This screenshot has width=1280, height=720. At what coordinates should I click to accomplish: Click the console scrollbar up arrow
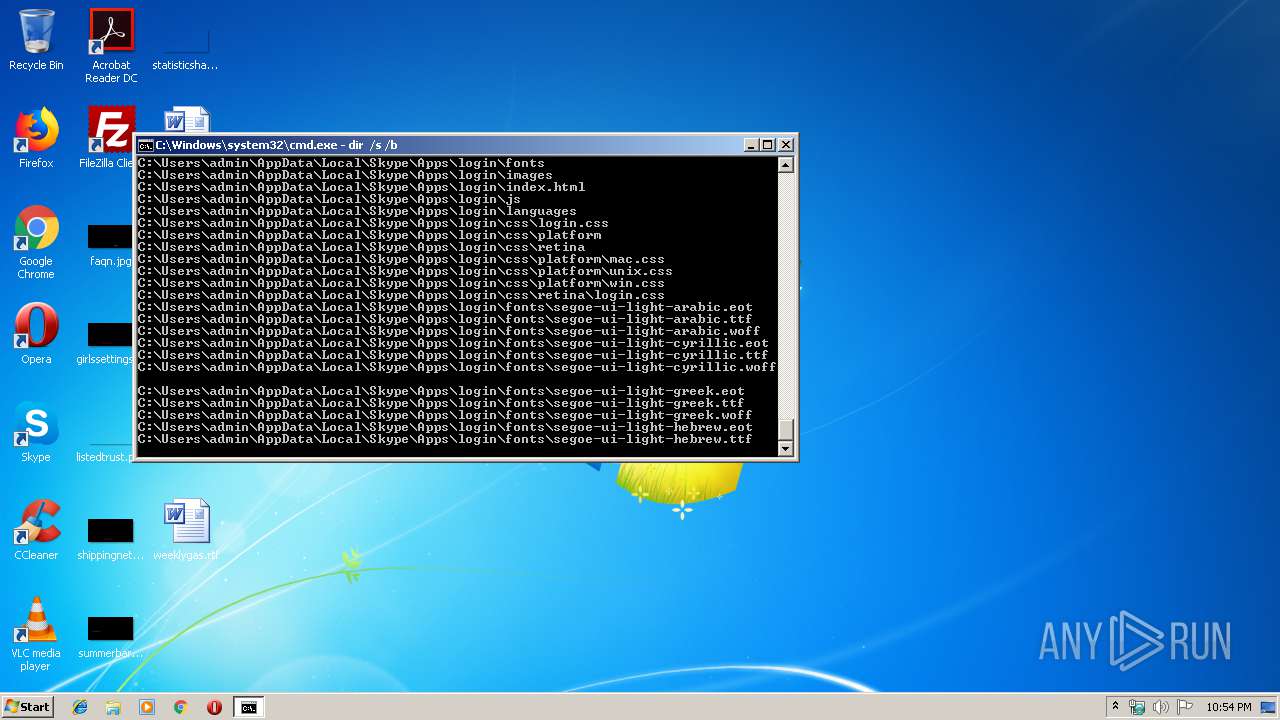[786, 165]
